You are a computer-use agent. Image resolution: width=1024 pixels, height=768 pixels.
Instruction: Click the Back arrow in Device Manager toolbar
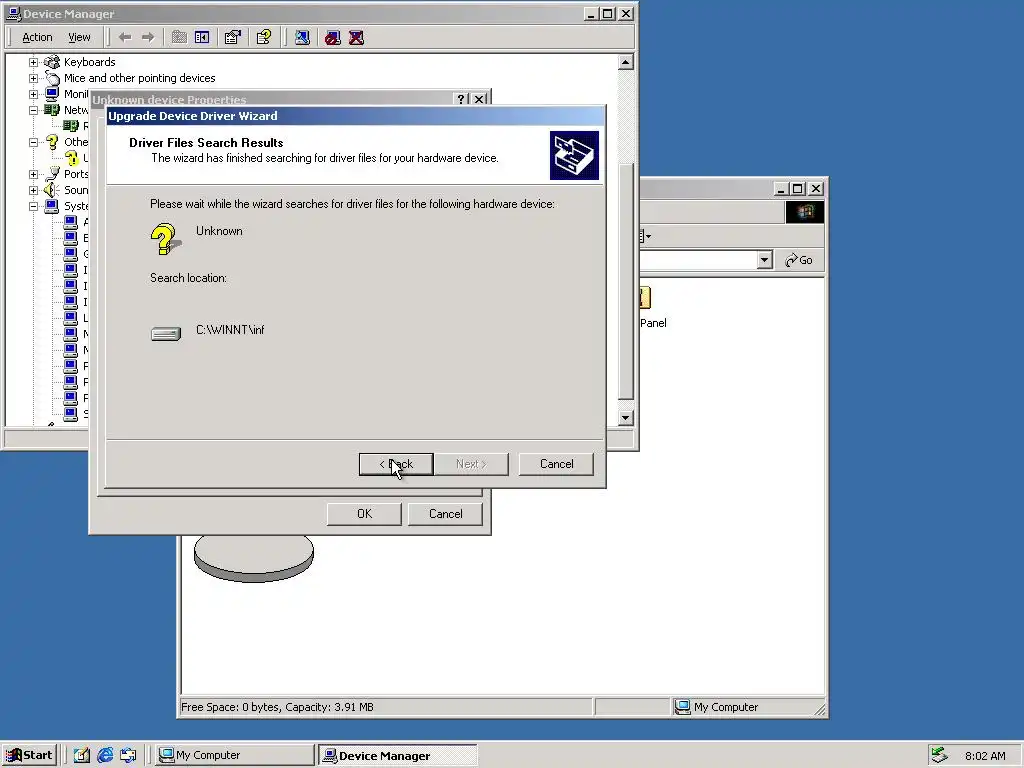[x=125, y=37]
